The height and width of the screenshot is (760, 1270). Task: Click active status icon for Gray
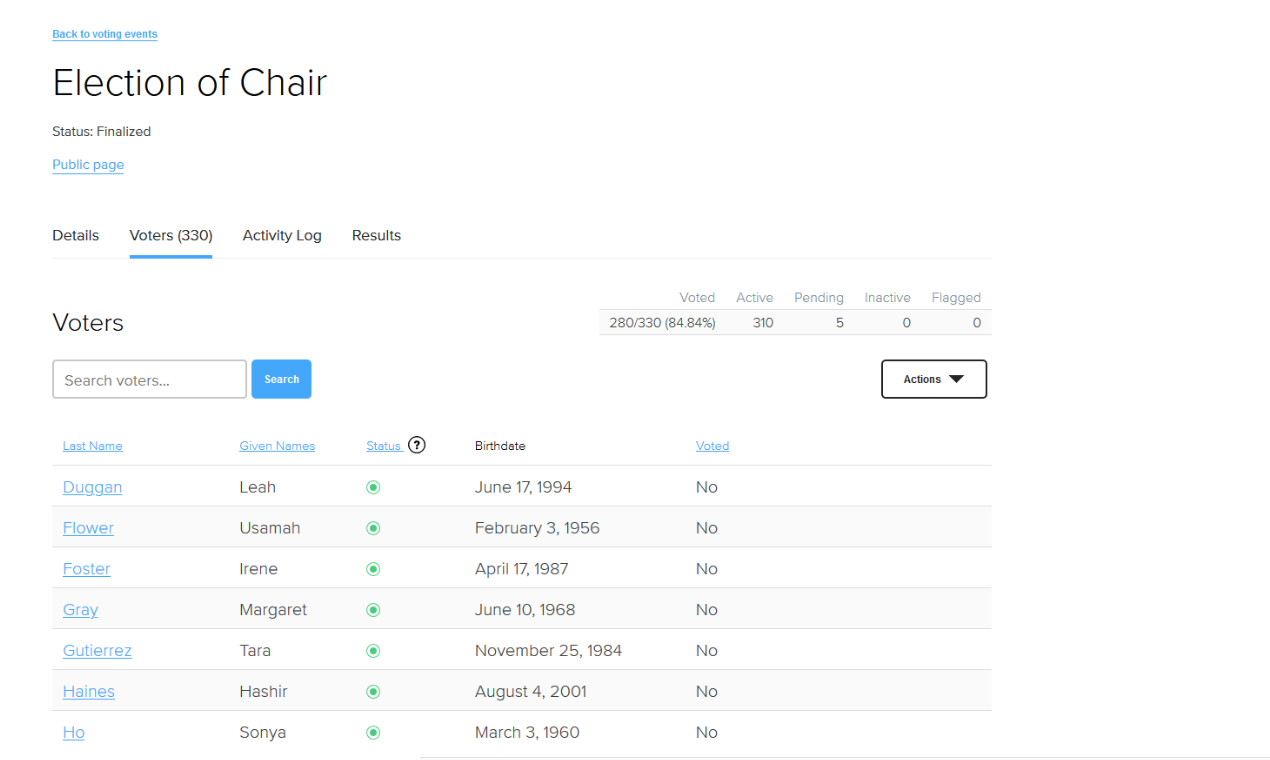(x=373, y=610)
